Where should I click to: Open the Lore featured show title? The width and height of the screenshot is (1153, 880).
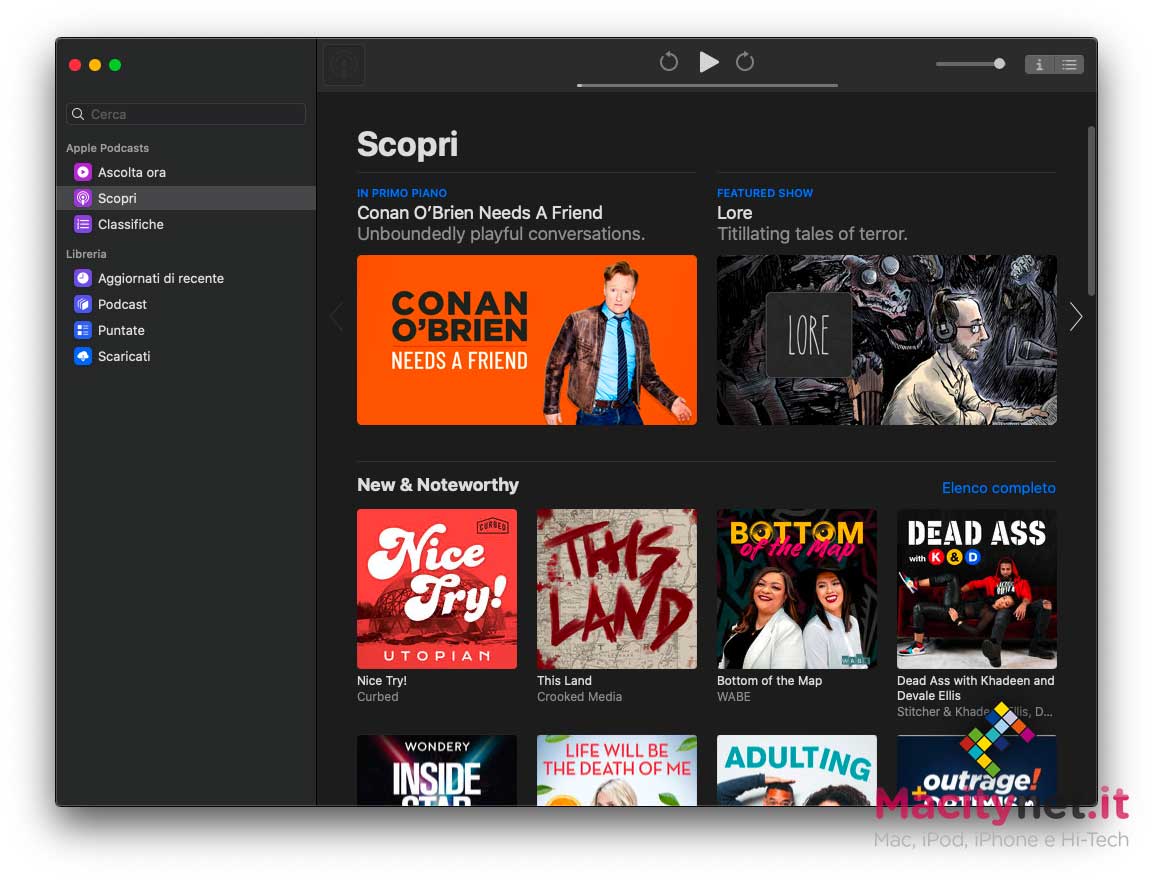point(735,212)
